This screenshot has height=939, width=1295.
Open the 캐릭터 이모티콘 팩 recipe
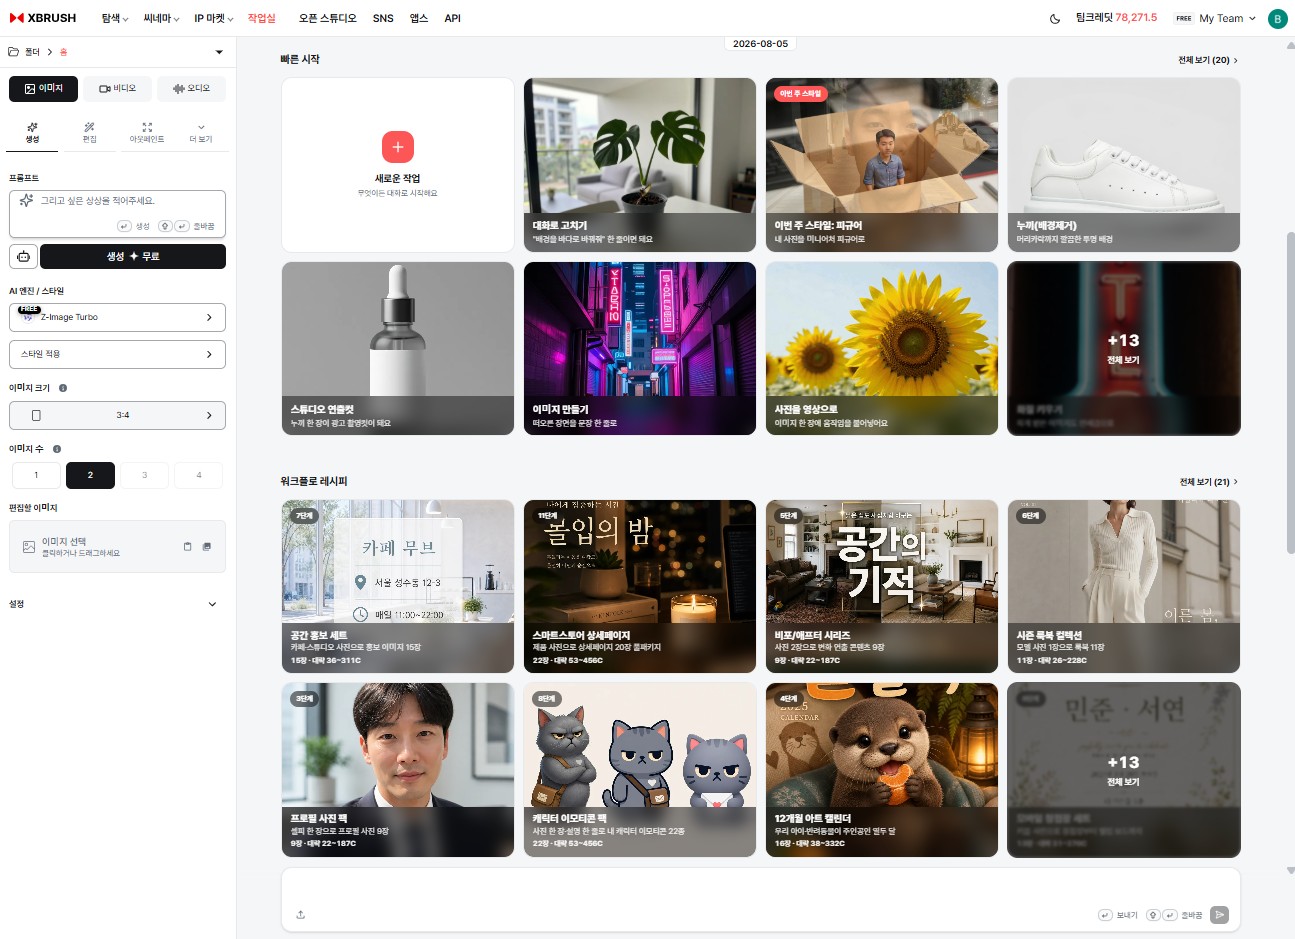click(x=640, y=770)
